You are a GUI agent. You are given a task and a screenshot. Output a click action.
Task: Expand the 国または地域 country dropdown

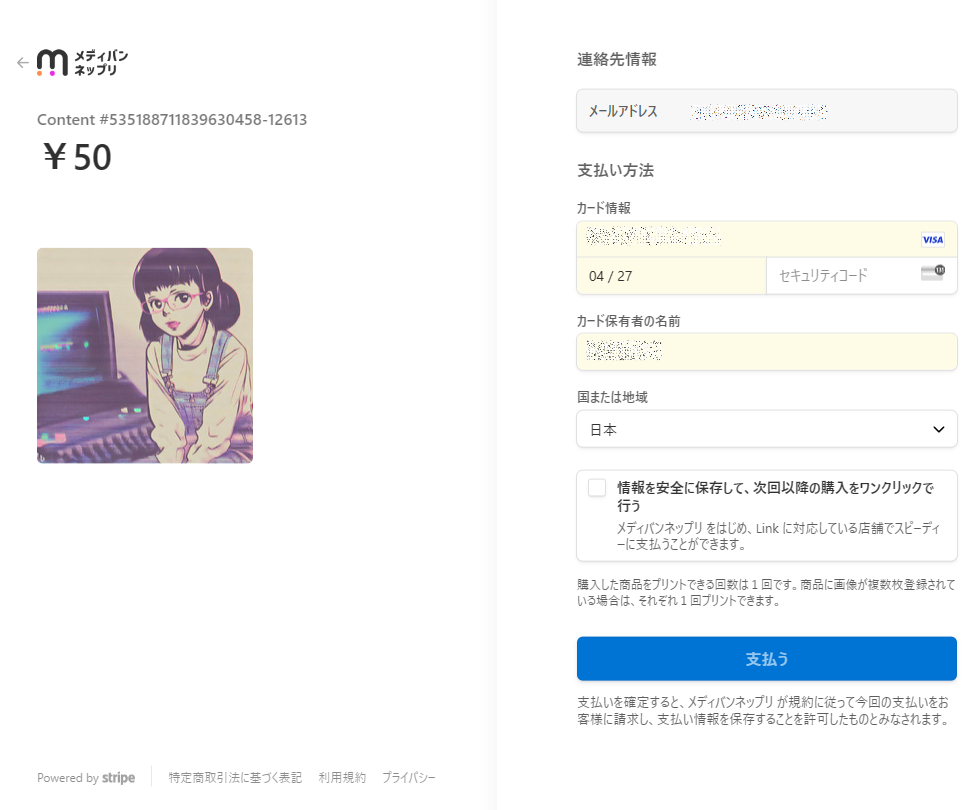point(766,429)
